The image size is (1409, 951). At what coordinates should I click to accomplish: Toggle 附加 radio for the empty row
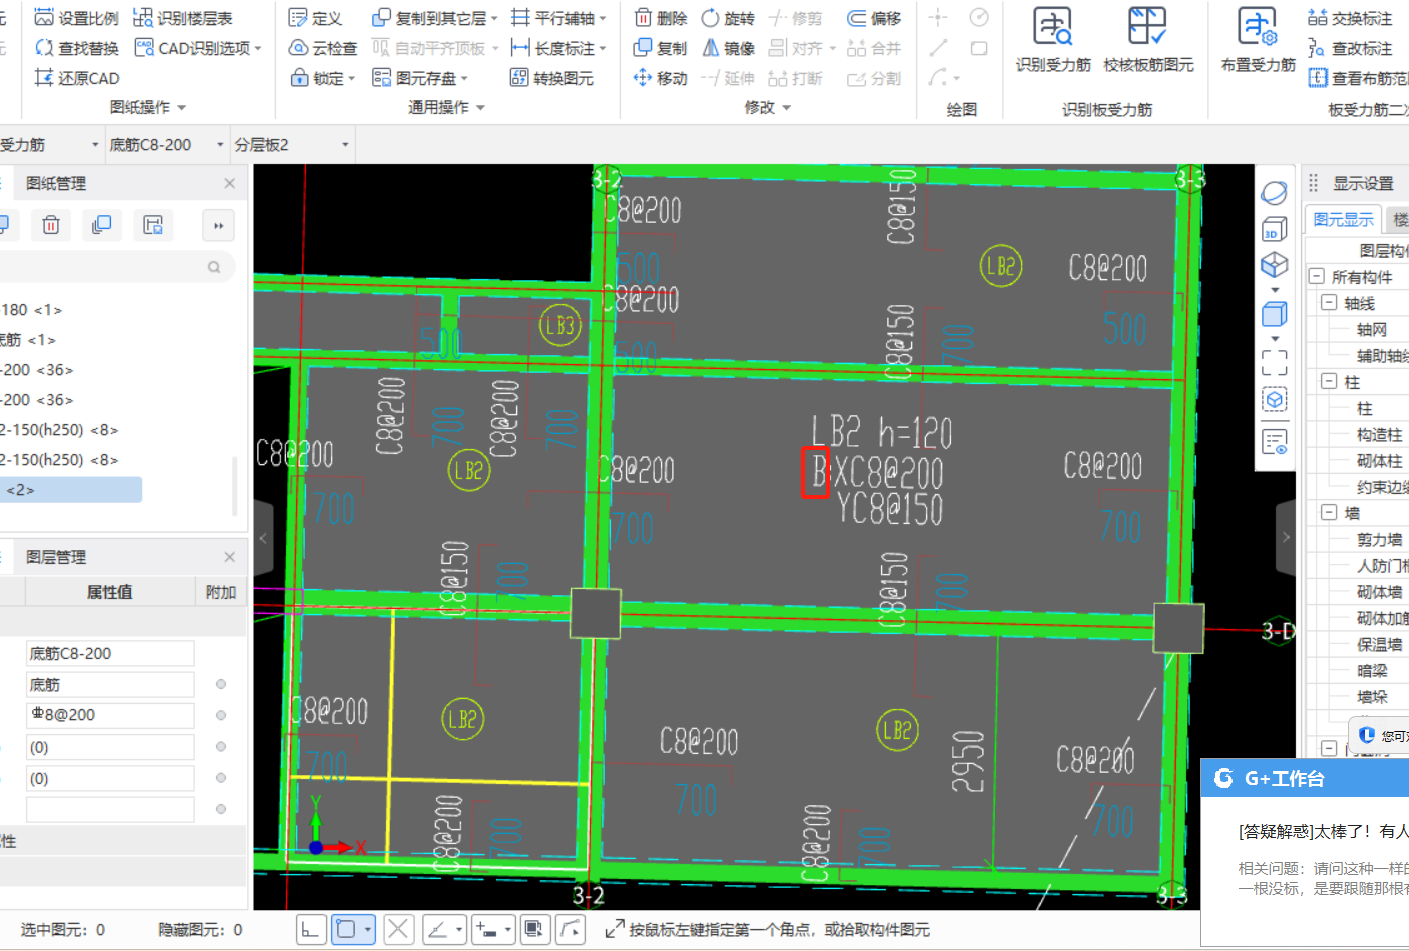click(221, 809)
